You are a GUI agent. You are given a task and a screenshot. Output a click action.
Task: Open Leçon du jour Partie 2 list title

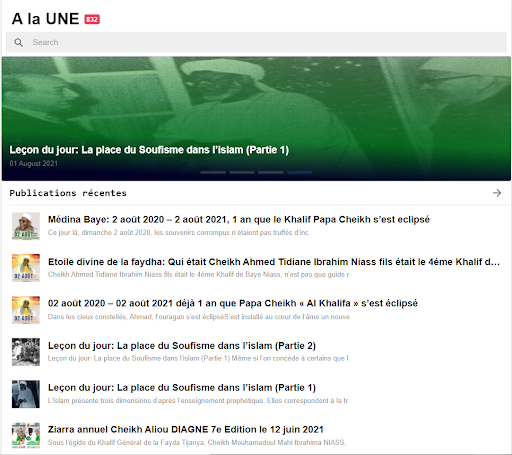[x=182, y=346]
